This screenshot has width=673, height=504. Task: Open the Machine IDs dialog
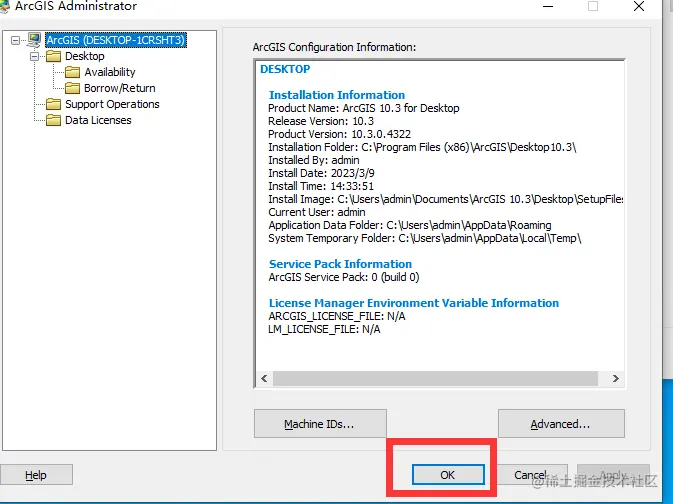click(320, 424)
